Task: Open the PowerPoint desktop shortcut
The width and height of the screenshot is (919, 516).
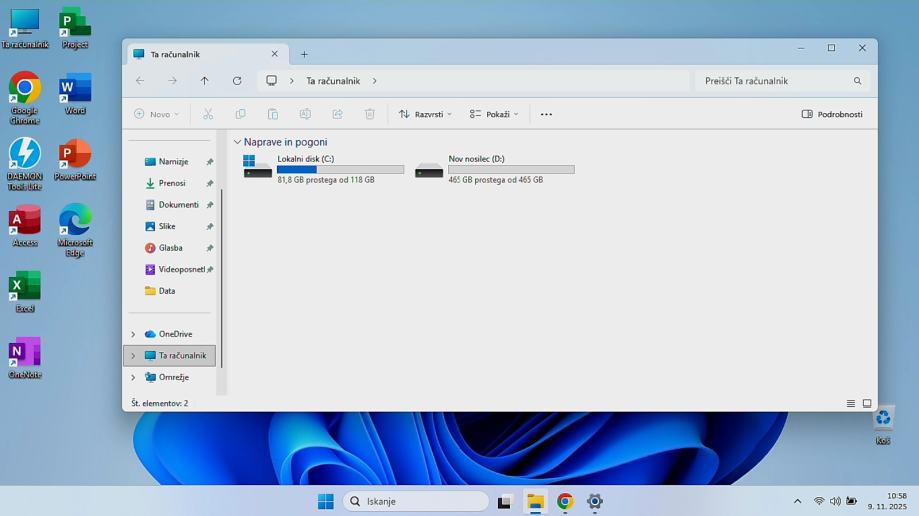Action: pyautogui.click(x=75, y=159)
